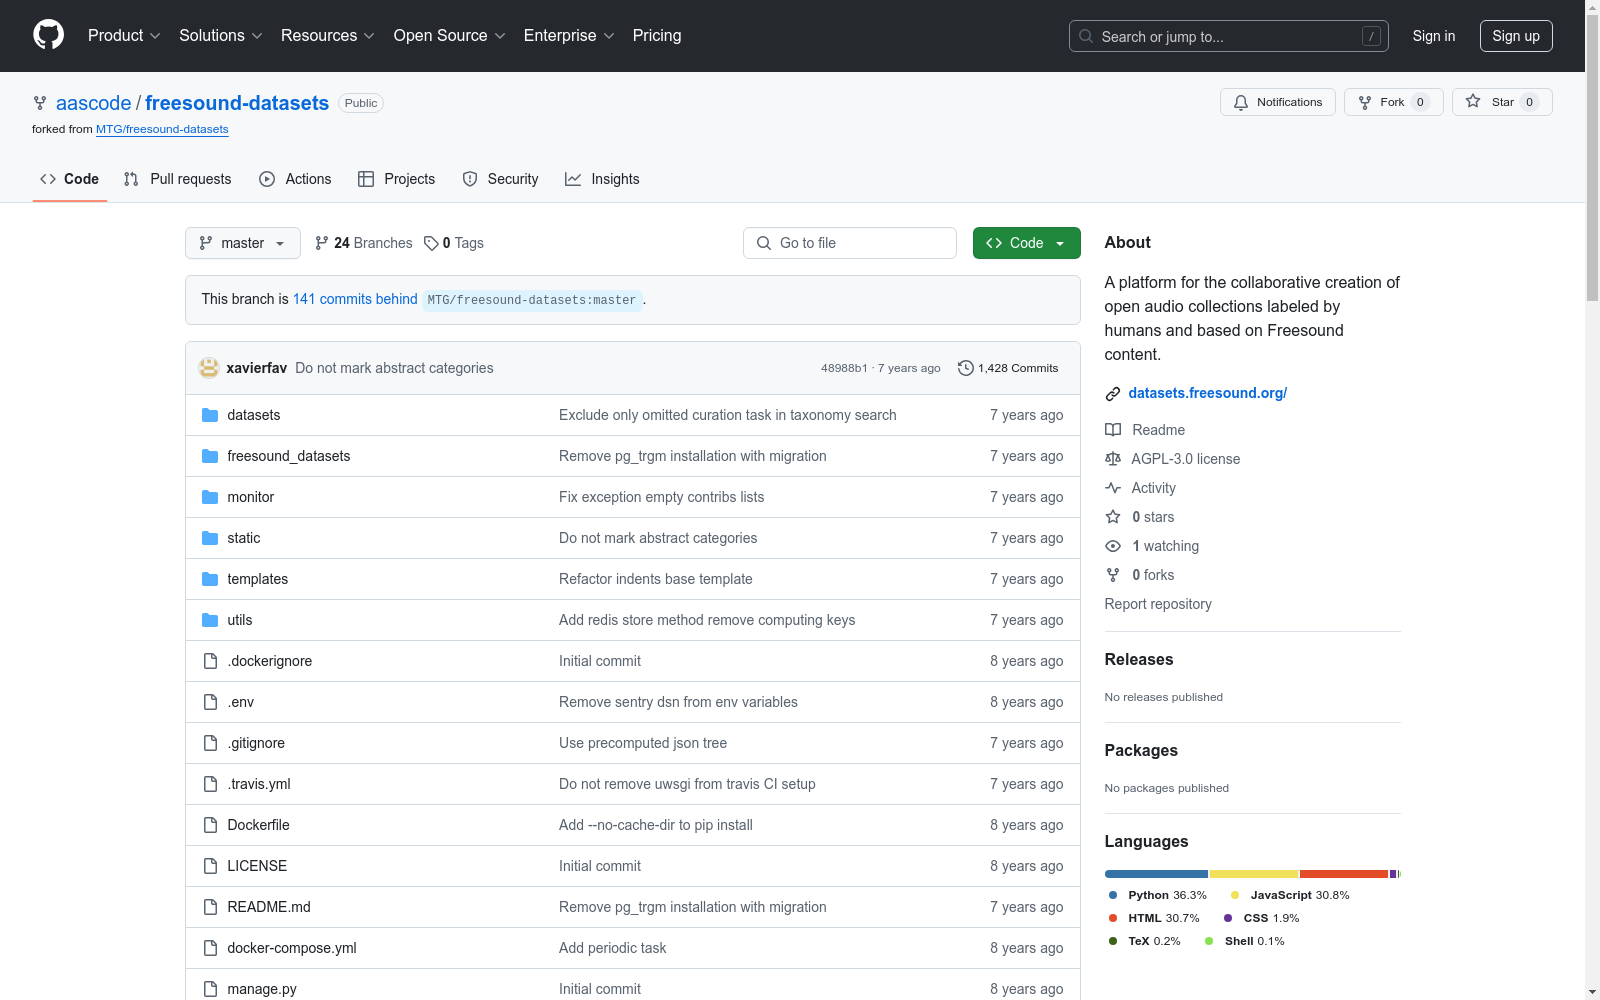Viewport: 1600px width, 1000px height.
Task: Open the master branch selector
Action: pyautogui.click(x=243, y=243)
